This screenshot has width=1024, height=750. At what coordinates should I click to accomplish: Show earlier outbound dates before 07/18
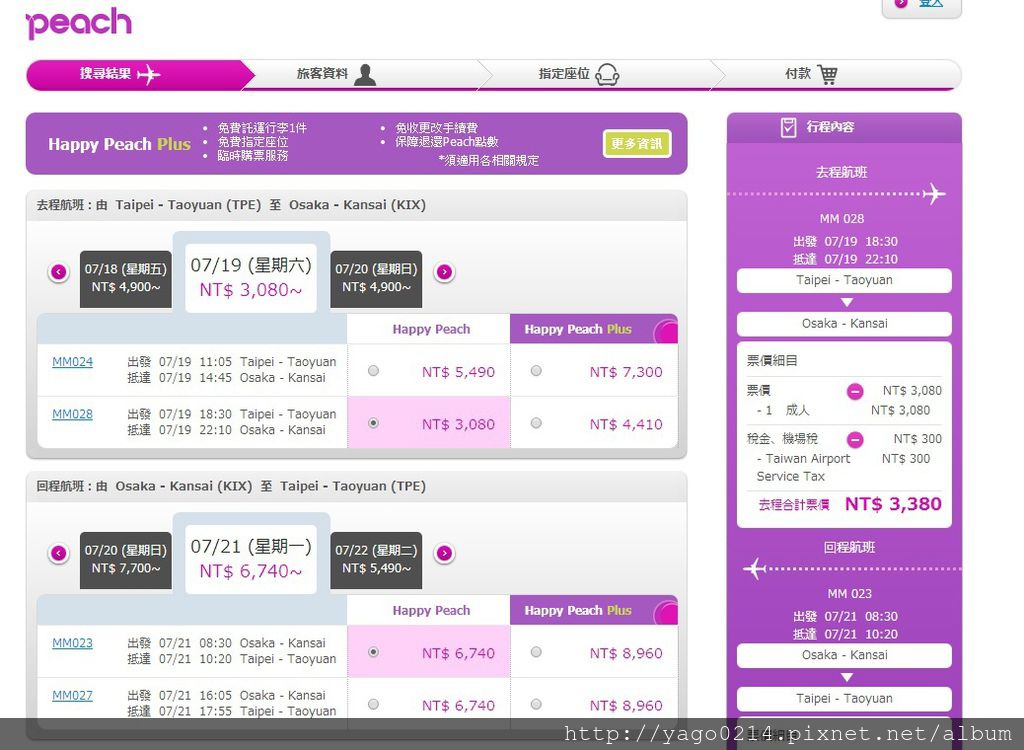click(58, 272)
